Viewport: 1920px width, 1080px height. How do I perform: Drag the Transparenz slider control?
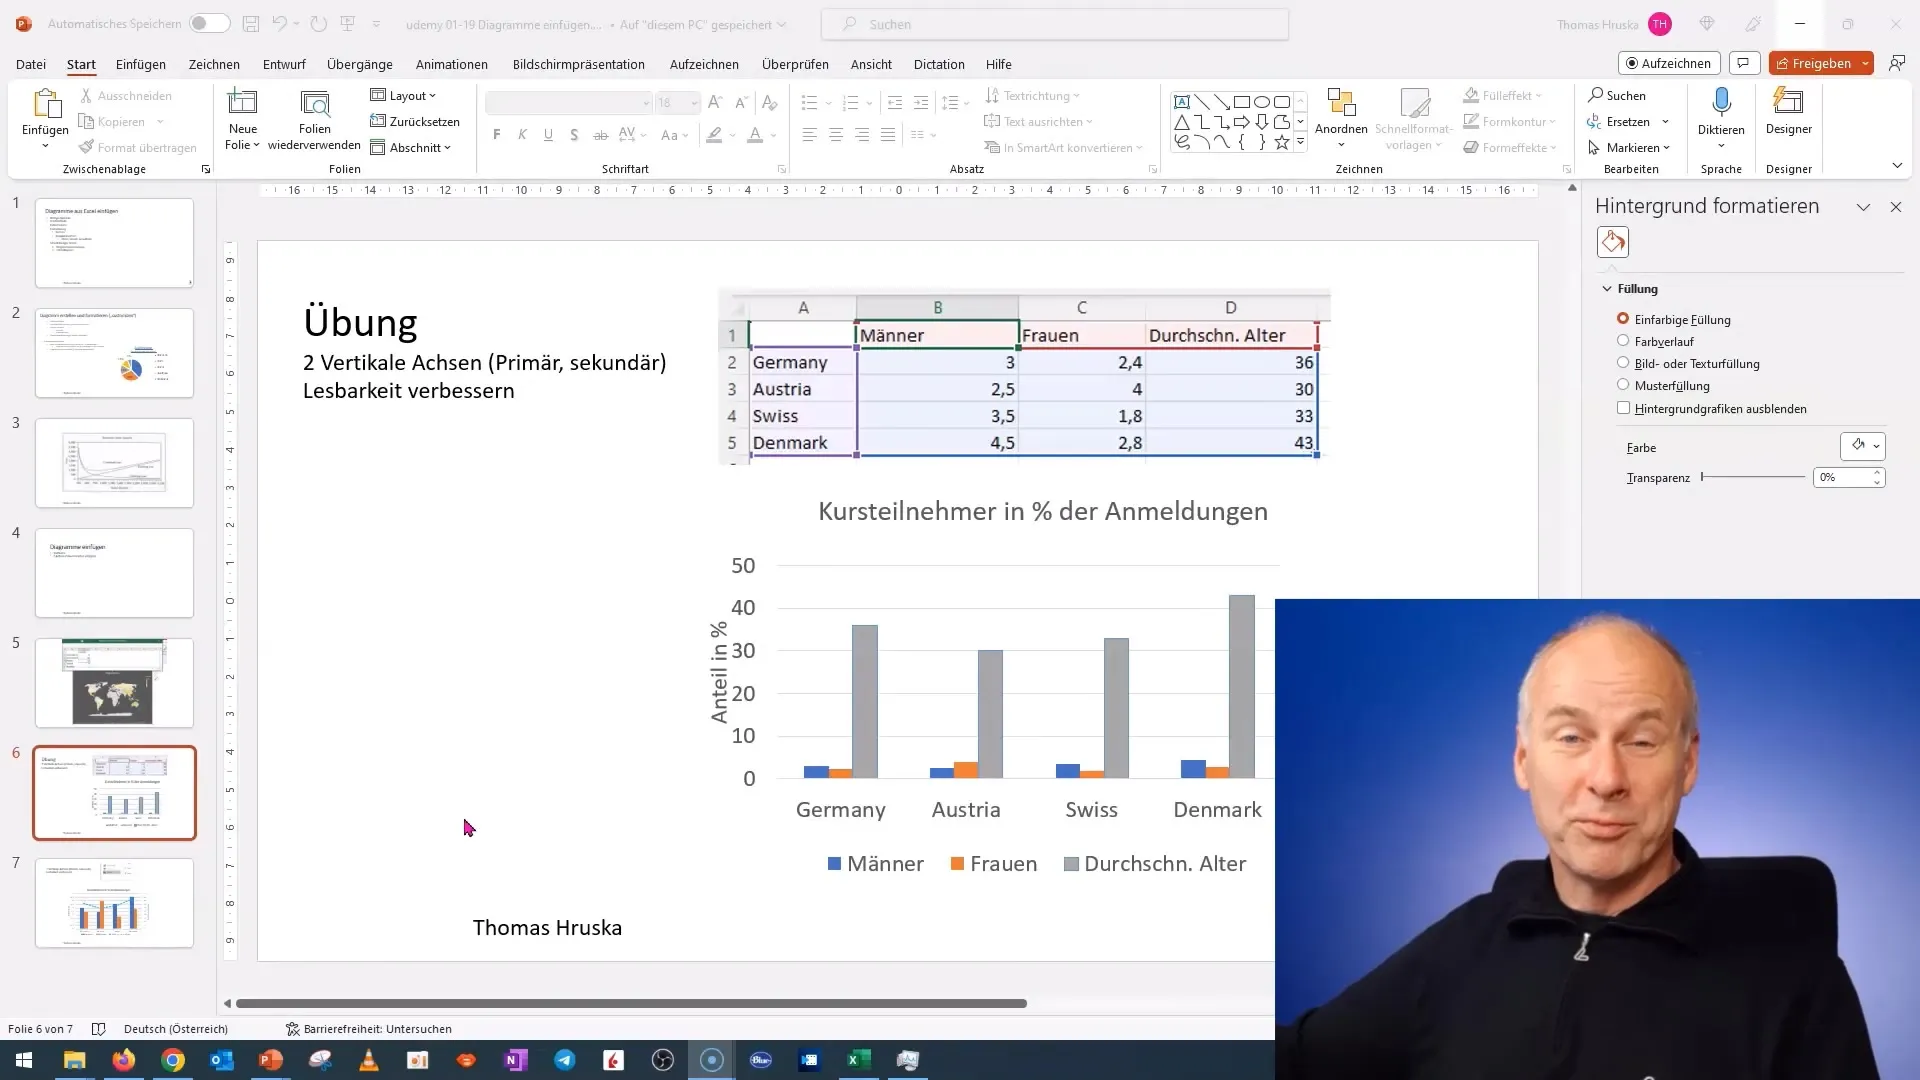coord(1702,477)
